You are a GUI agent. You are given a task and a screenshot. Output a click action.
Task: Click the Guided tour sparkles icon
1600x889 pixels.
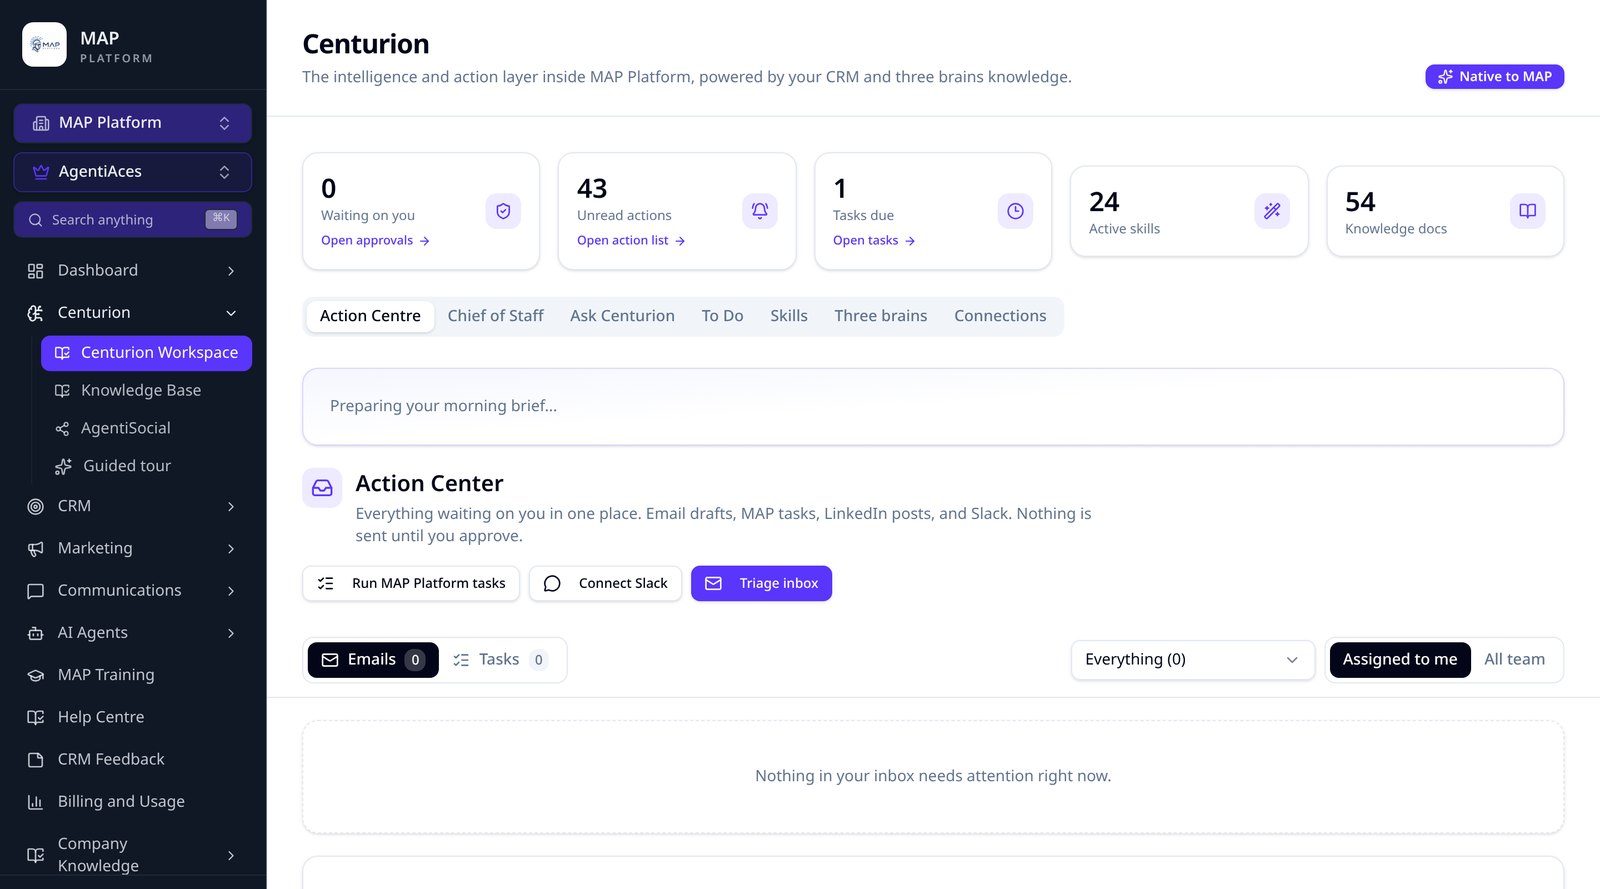click(63, 467)
